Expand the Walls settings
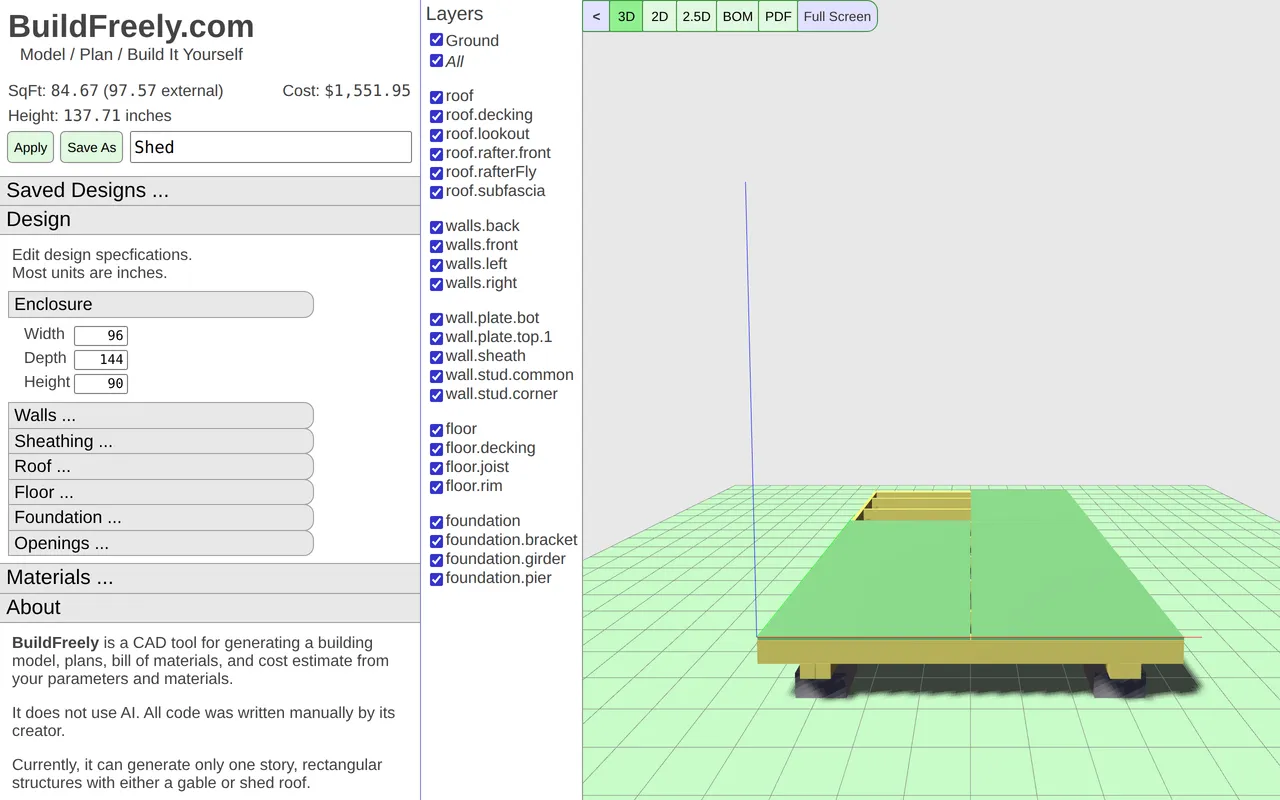1280x800 pixels. point(161,415)
